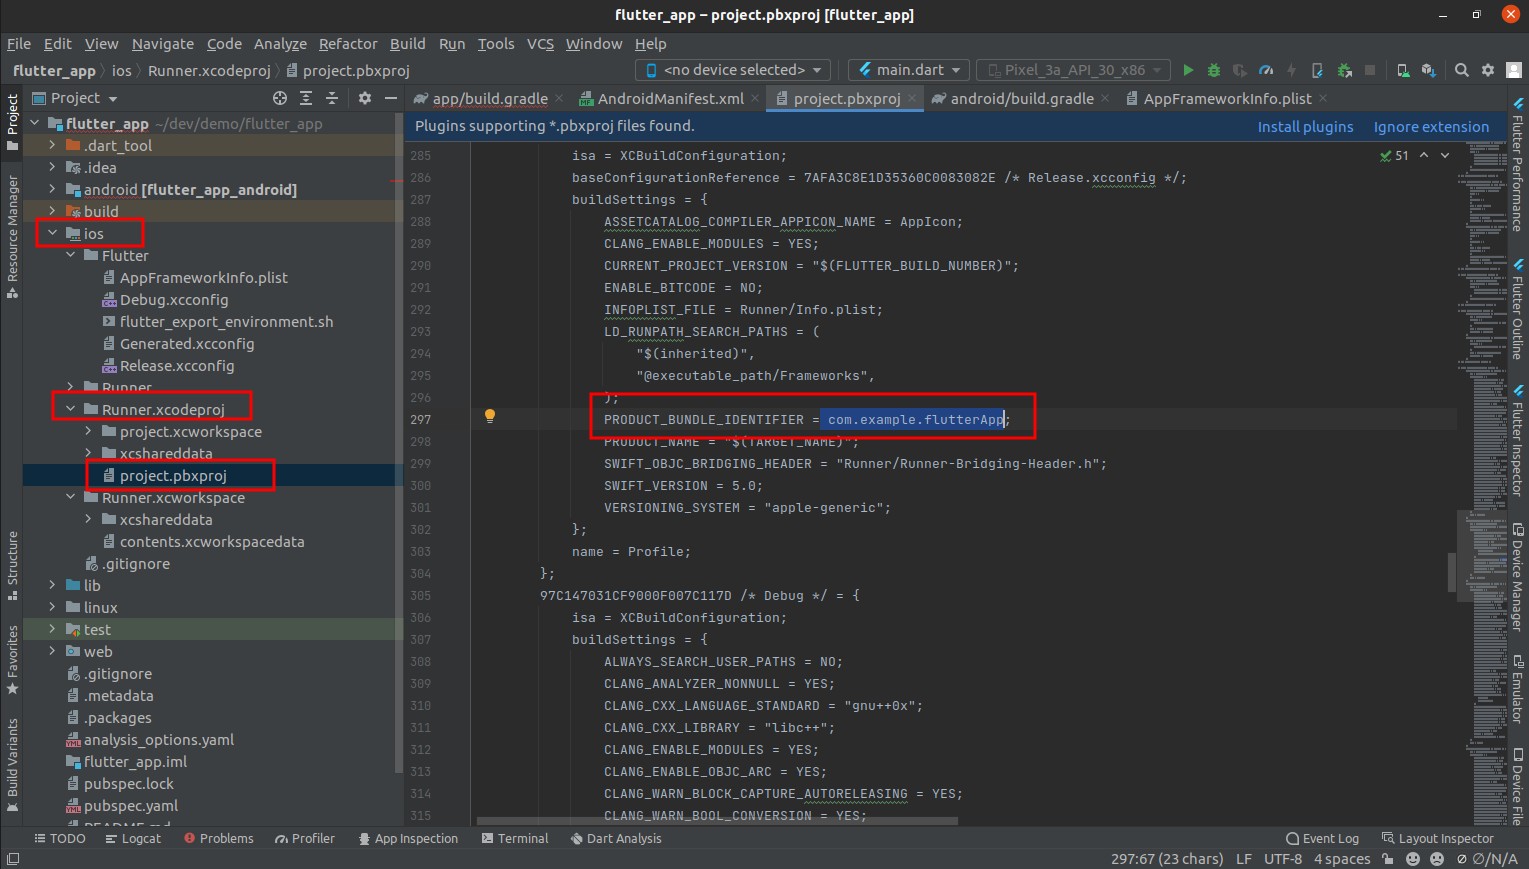Open IDE settings gear in main toolbar
1529x869 pixels.
[x=1488, y=70]
